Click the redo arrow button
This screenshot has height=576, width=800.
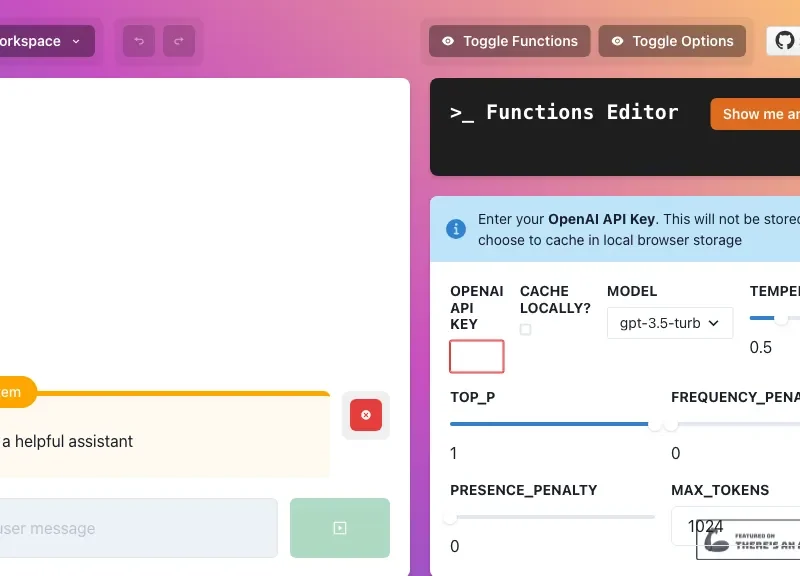pos(179,41)
